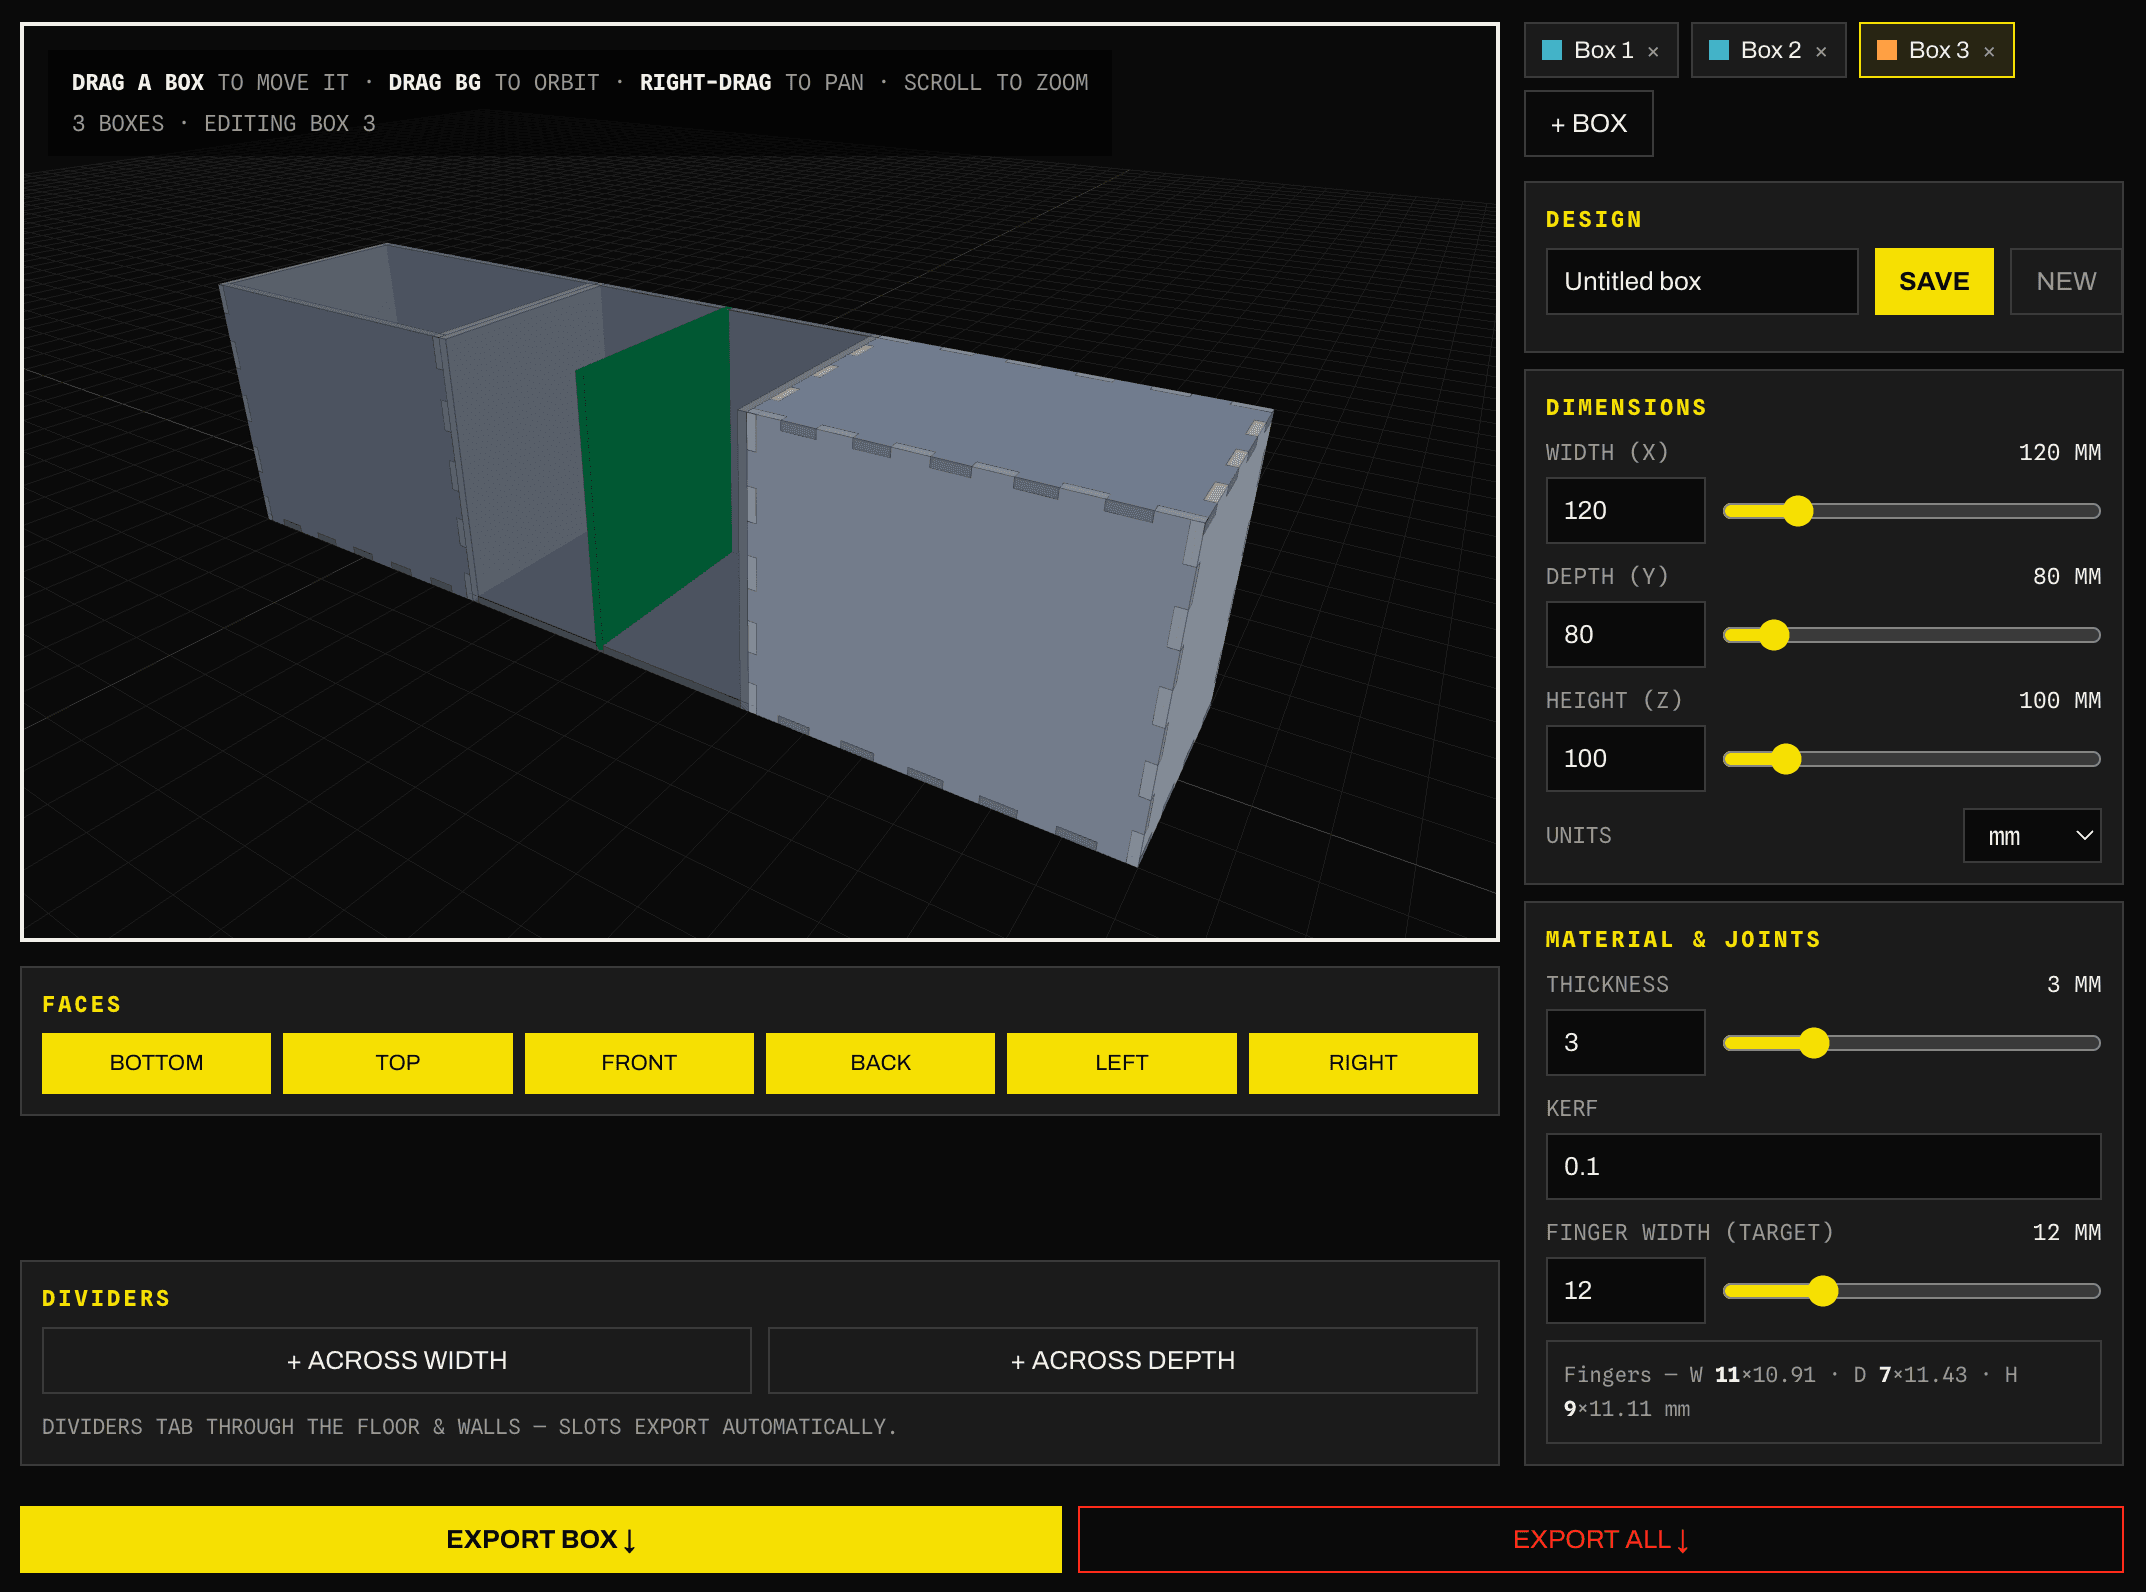2146x1592 pixels.
Task: Adjust the Width (X) slider handle
Action: click(x=1798, y=511)
